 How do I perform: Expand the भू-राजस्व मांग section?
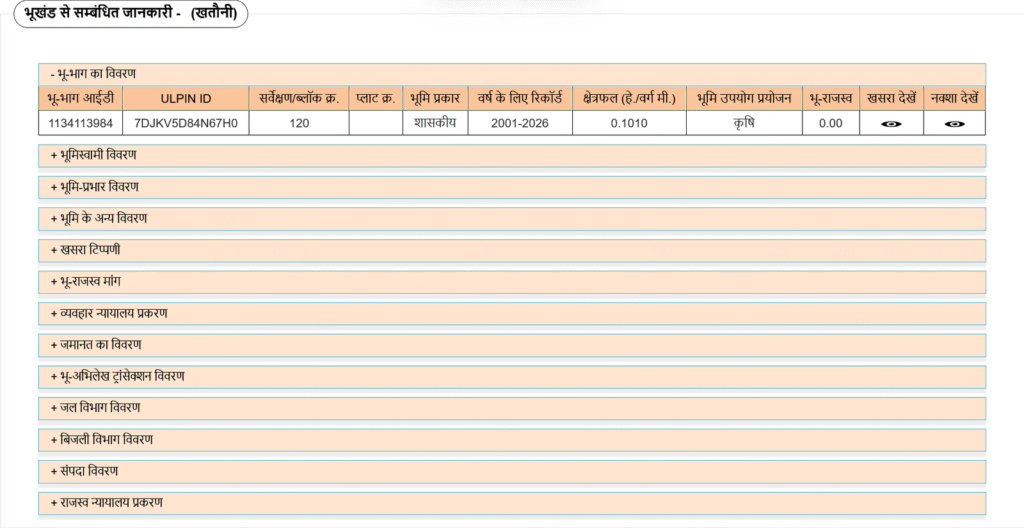tap(512, 282)
